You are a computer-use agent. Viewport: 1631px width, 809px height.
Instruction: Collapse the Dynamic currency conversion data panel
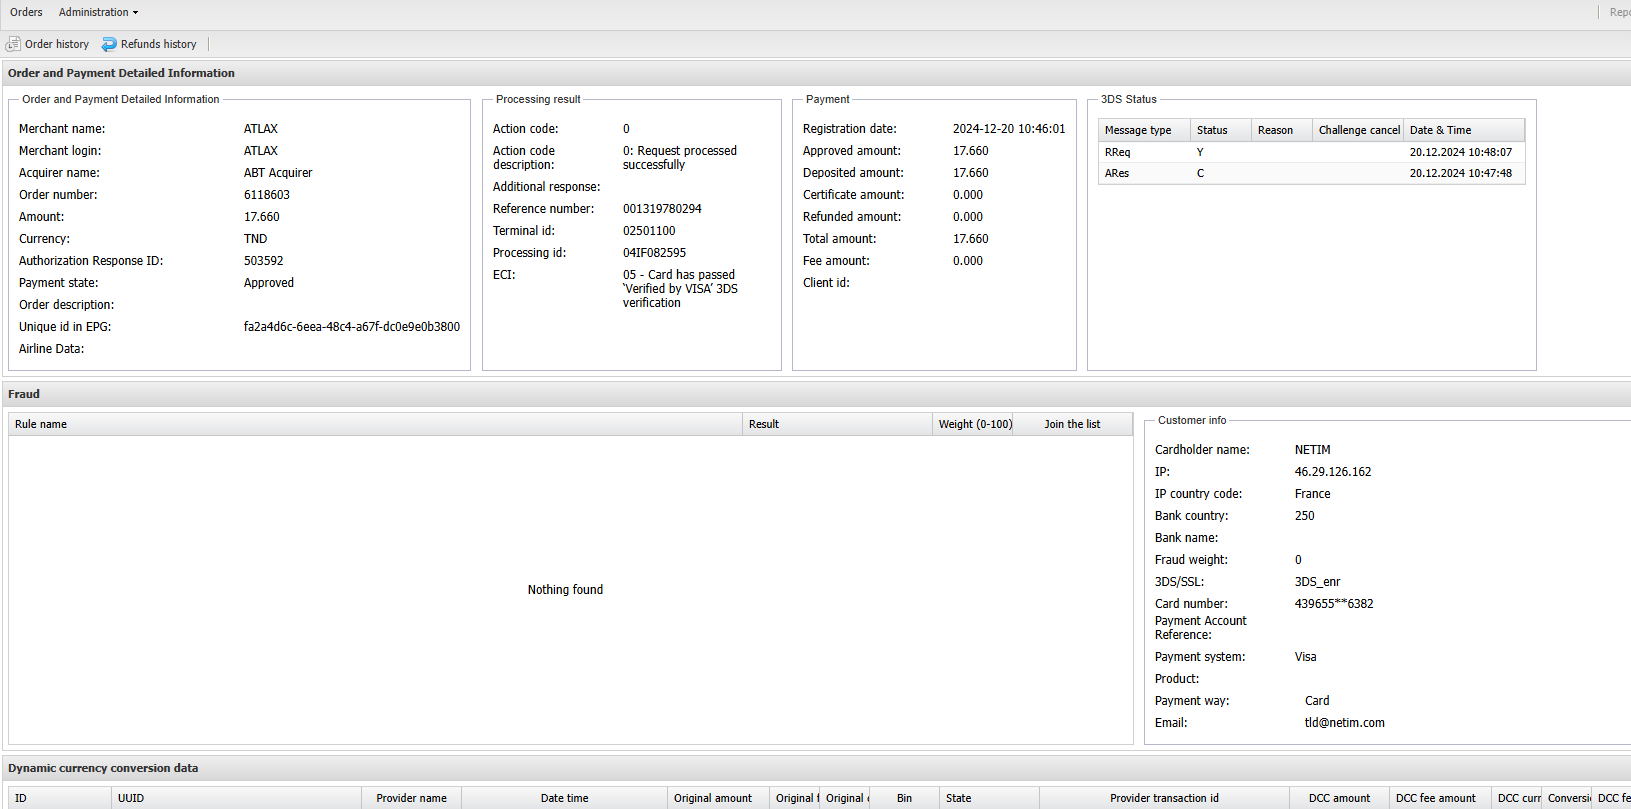[103, 768]
